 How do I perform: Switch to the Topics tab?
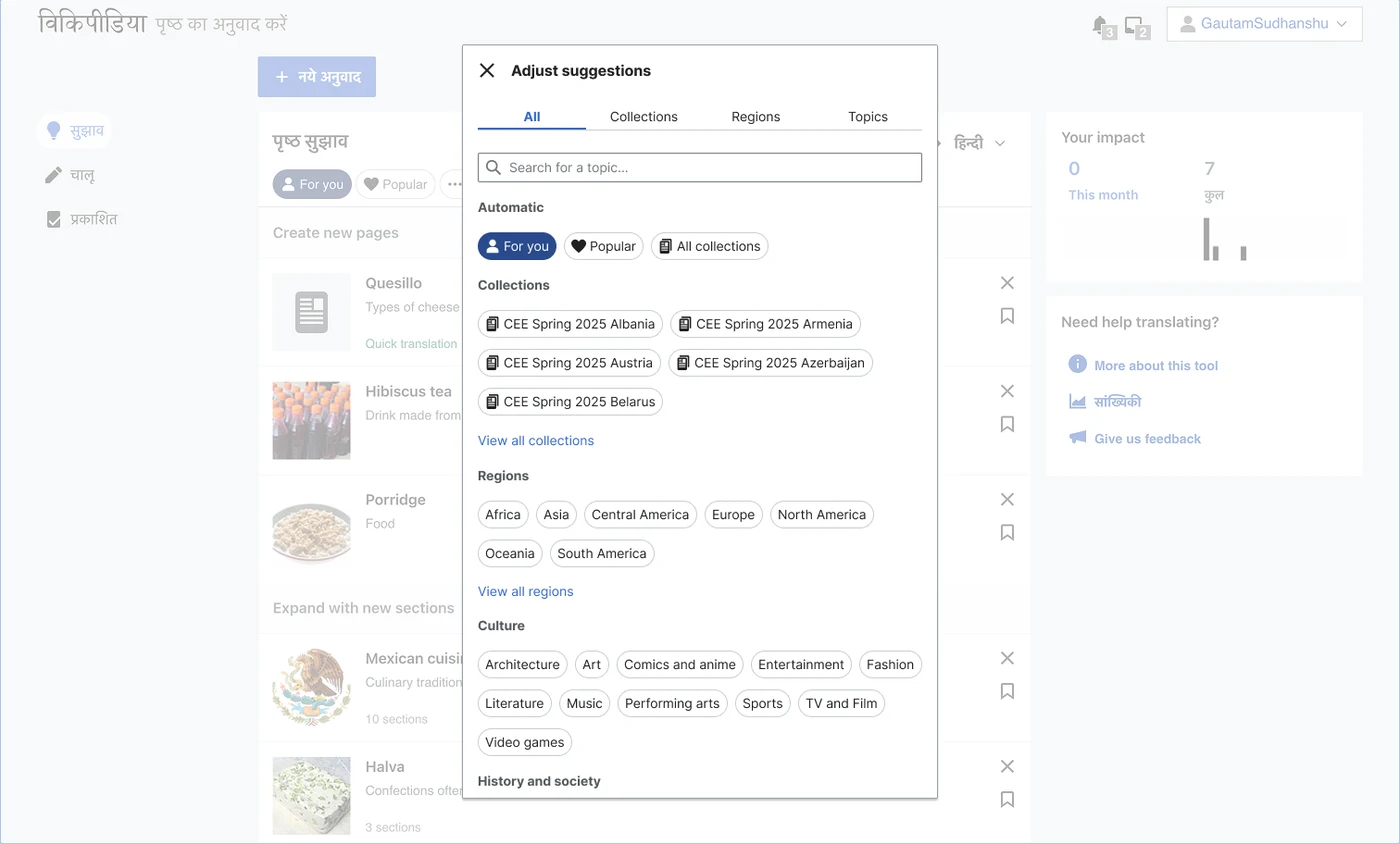tap(868, 117)
